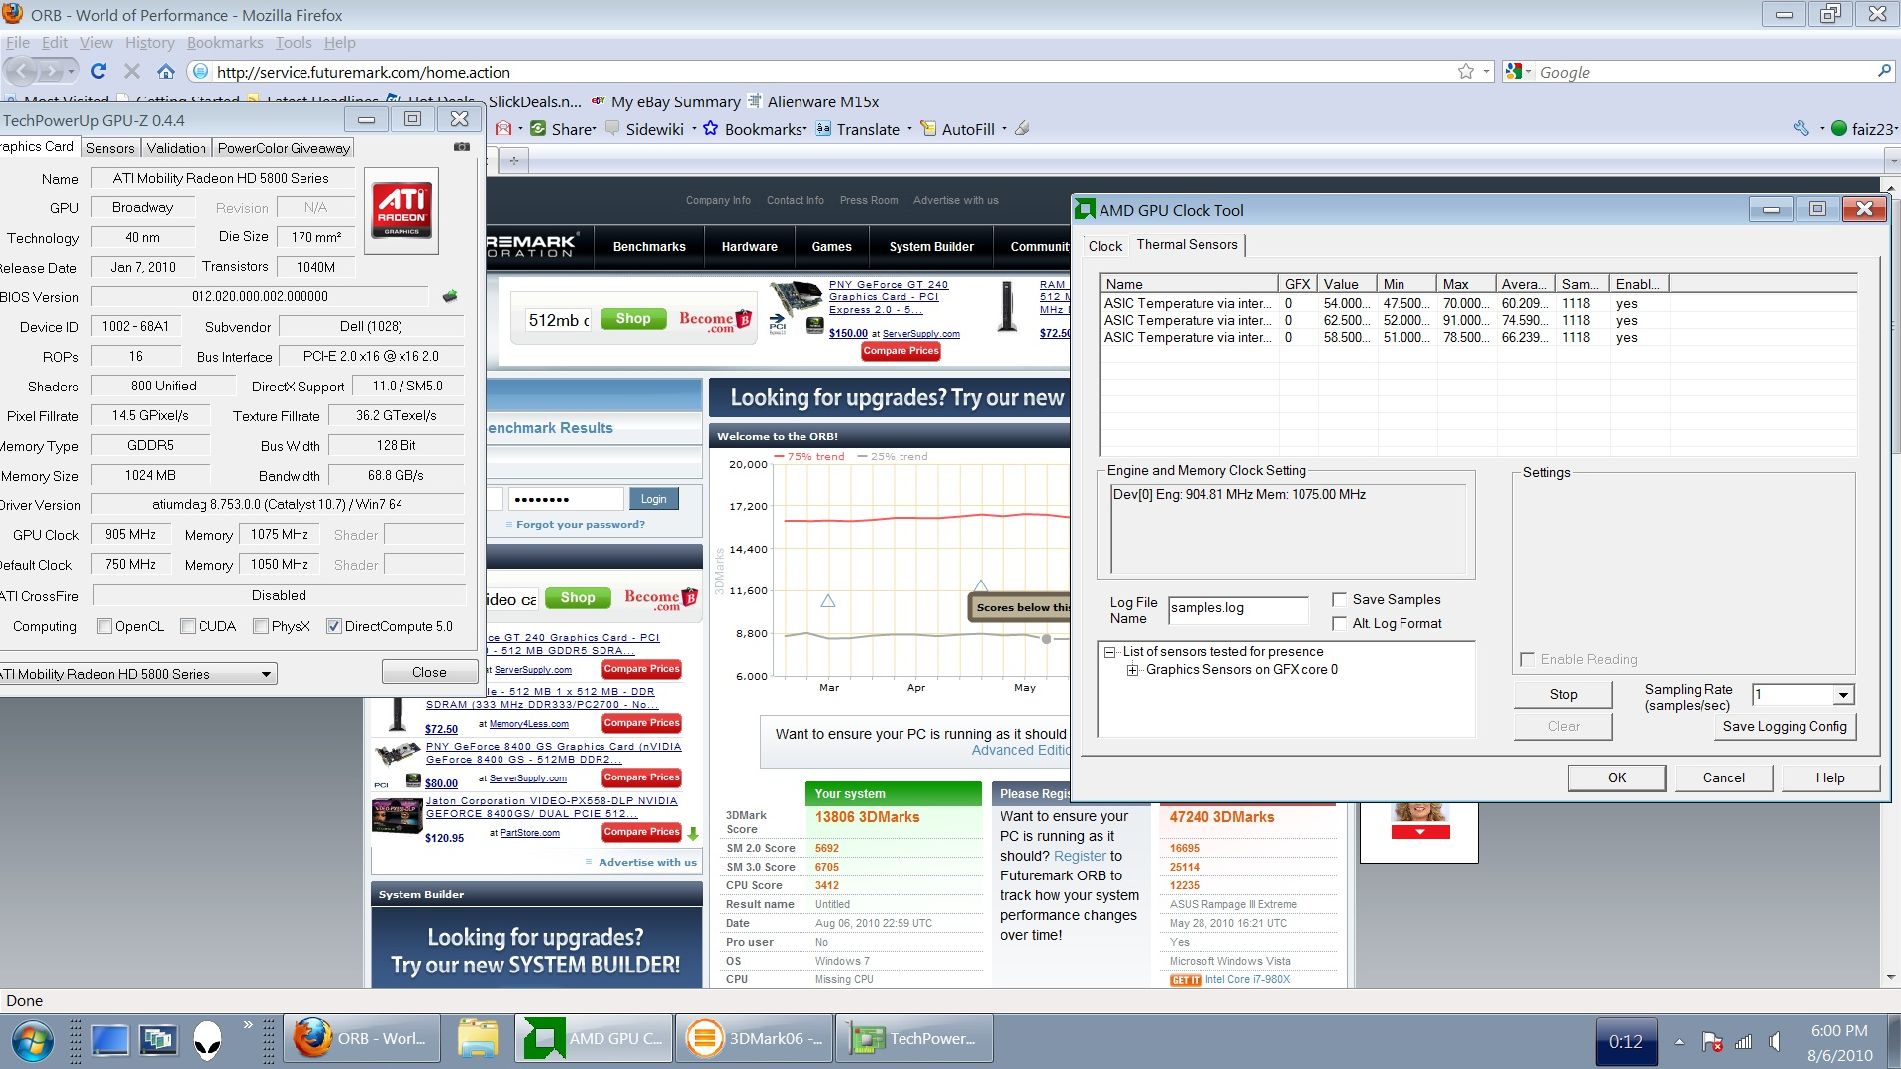The image size is (1901, 1069).
Task: Click the Google toolbar AutoFill button
Action: pos(957,129)
